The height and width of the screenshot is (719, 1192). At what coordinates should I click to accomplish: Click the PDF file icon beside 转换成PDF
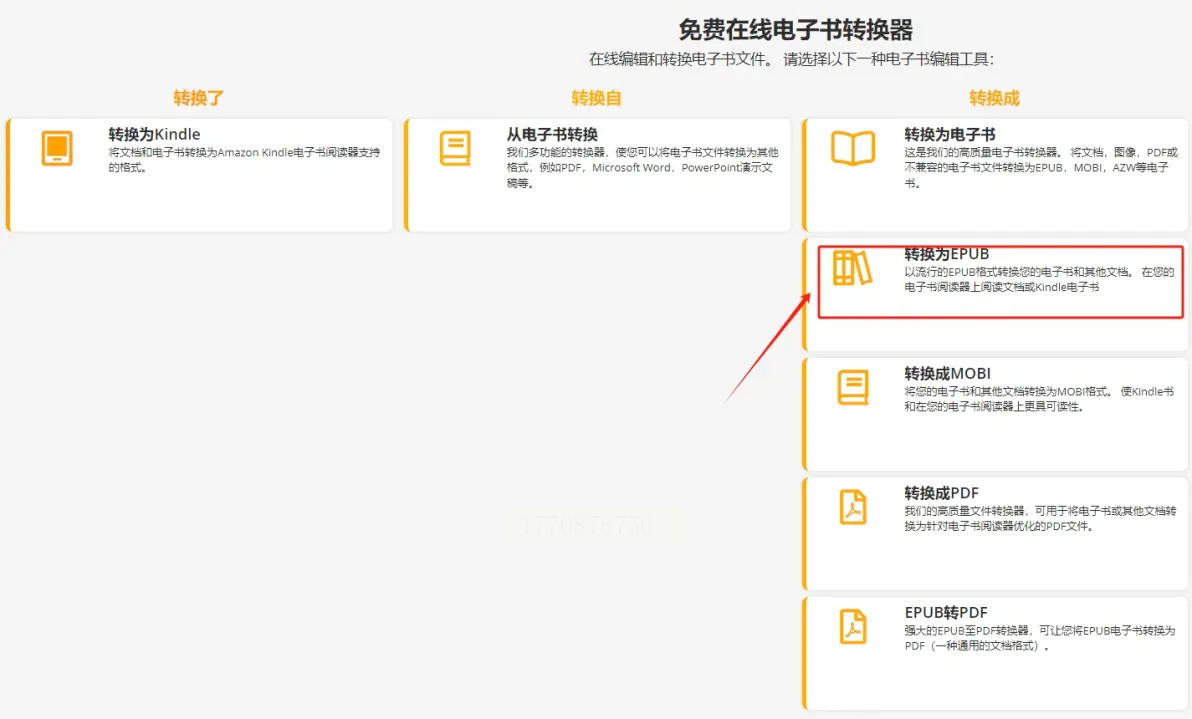pos(853,507)
